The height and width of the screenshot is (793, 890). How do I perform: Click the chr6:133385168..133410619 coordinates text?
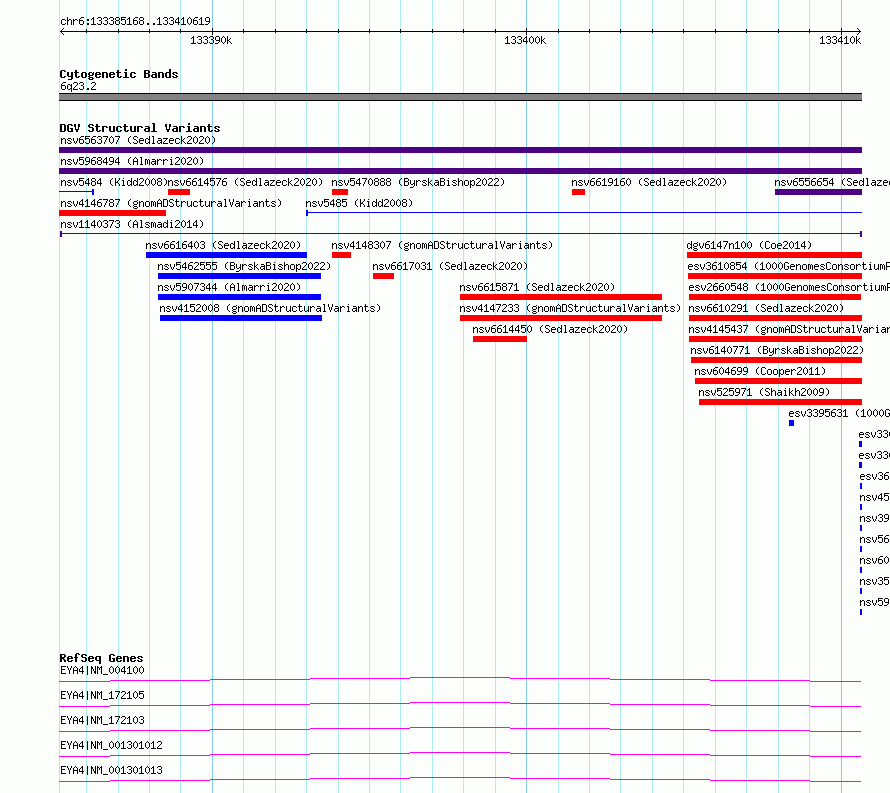point(135,22)
